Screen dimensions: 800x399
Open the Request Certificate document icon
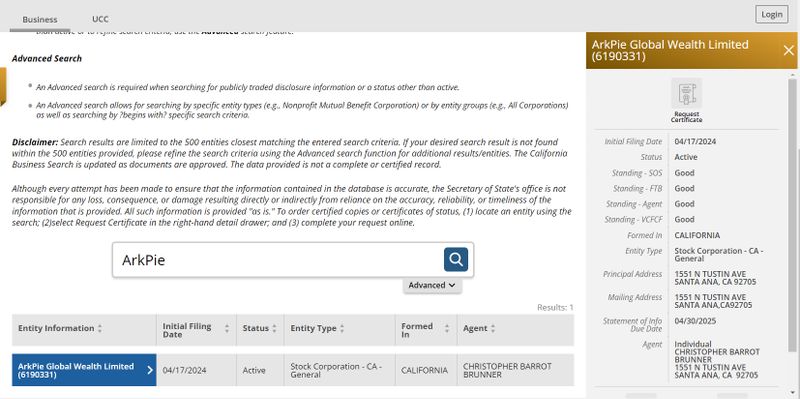(x=686, y=94)
